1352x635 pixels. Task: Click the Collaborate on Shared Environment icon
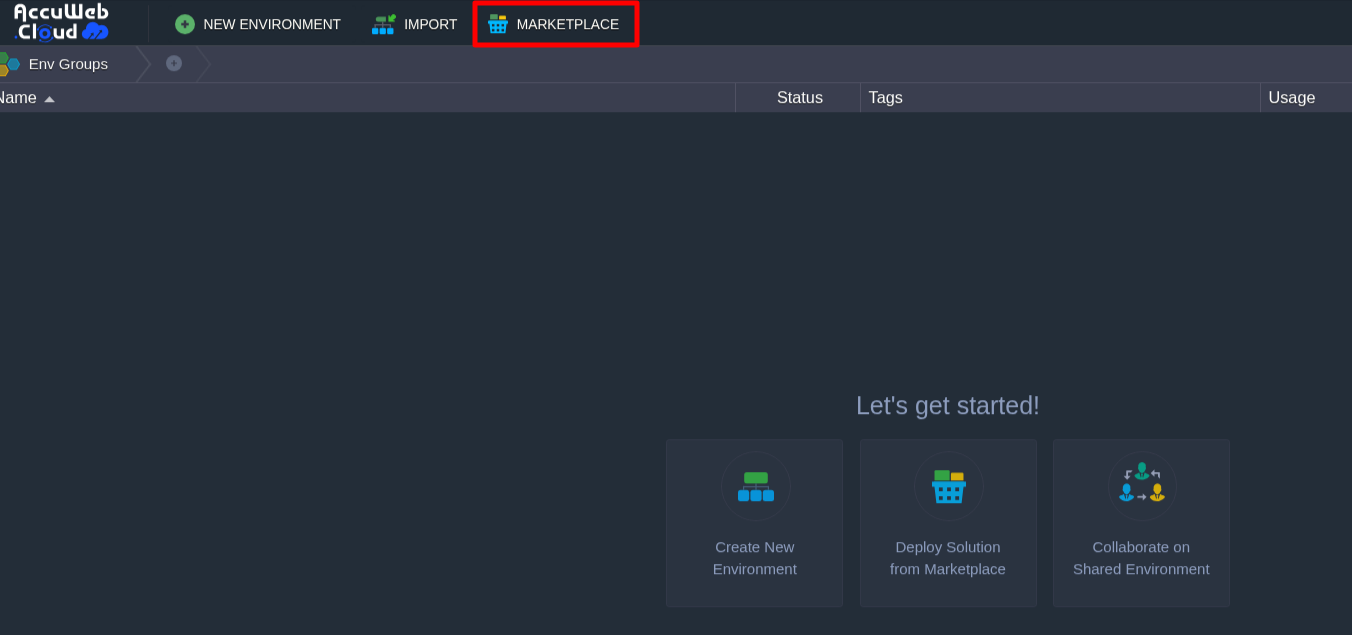[1141, 484]
